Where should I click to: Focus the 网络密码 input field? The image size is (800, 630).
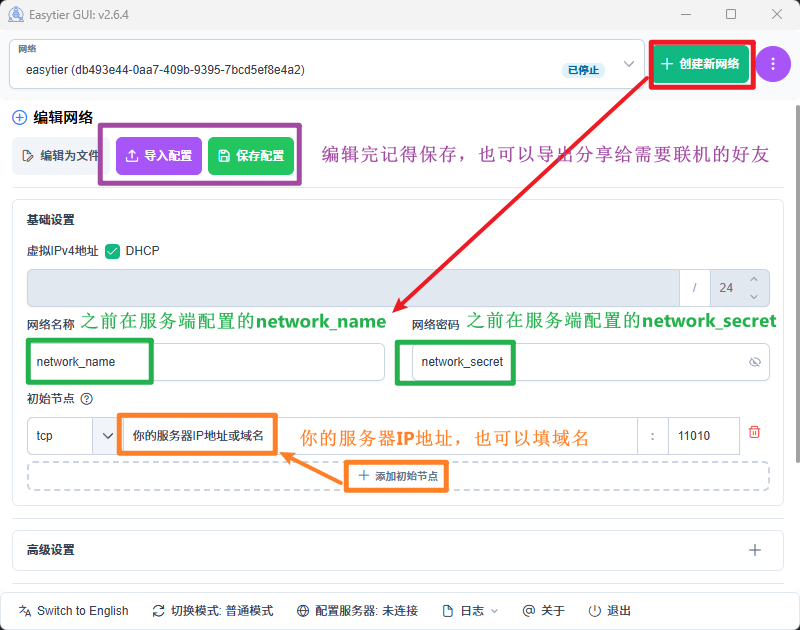pyautogui.click(x=590, y=362)
